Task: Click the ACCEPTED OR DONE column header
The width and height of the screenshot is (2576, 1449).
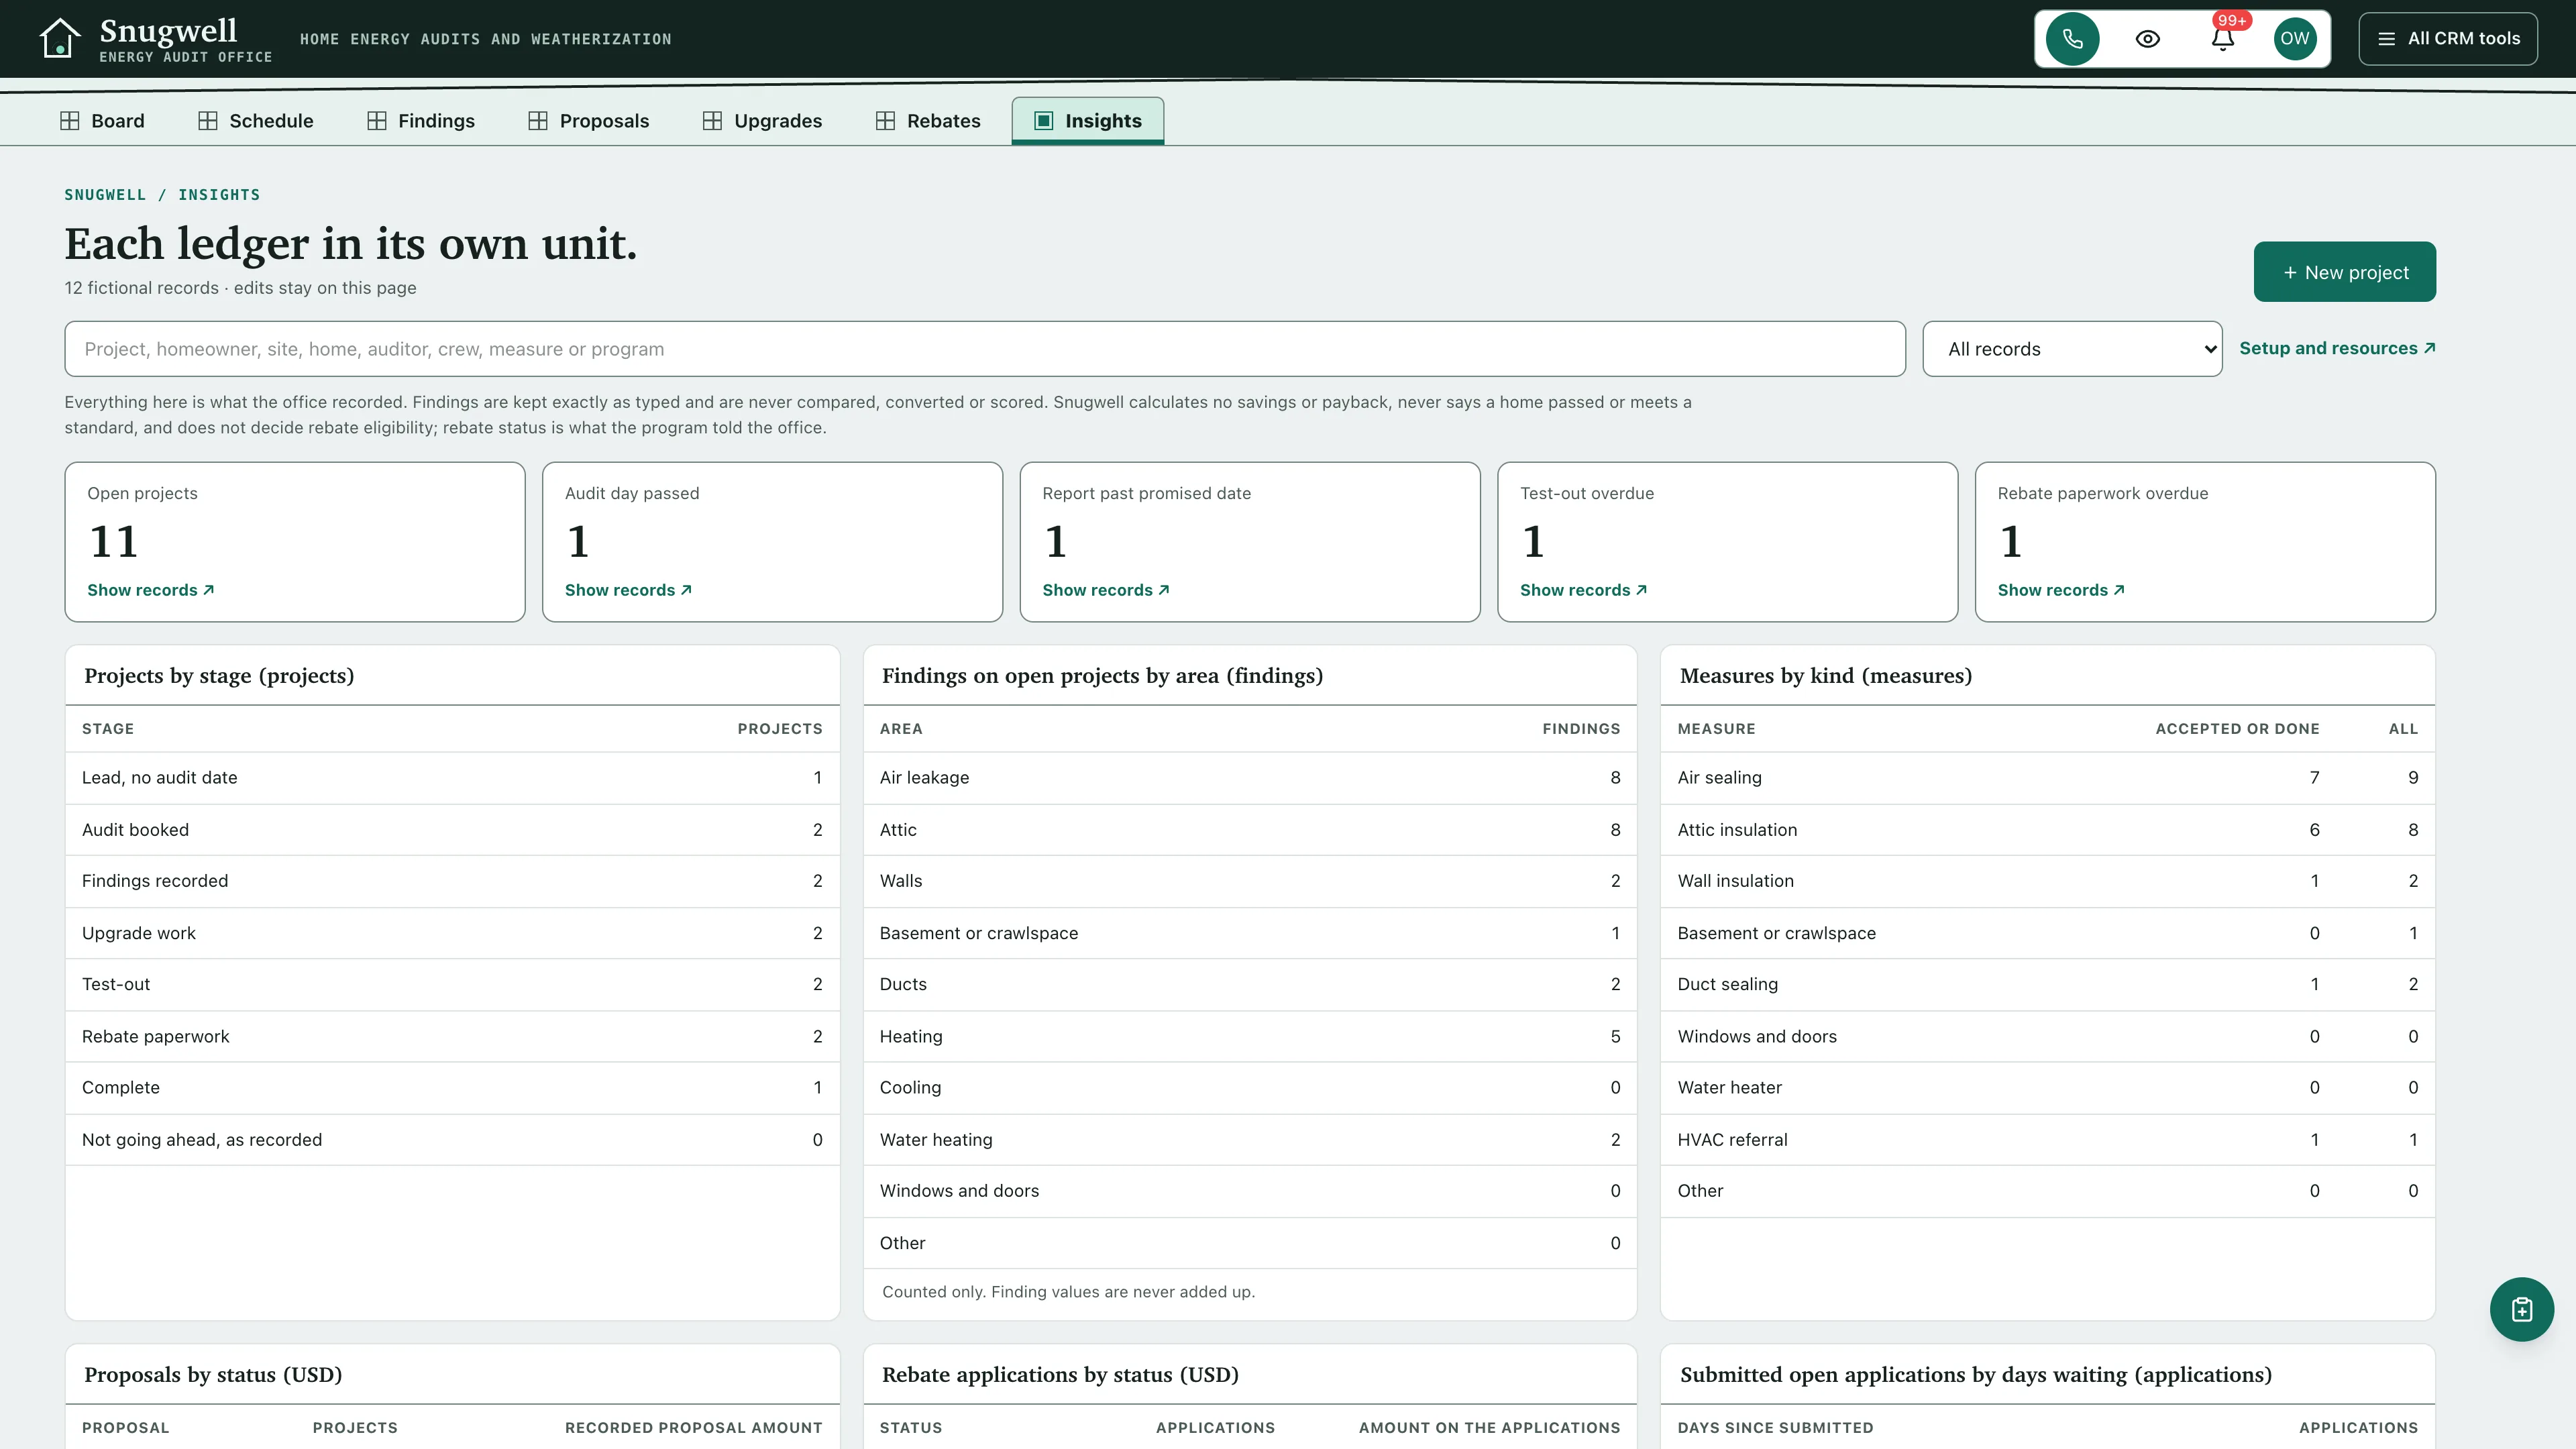Action: pyautogui.click(x=2237, y=729)
